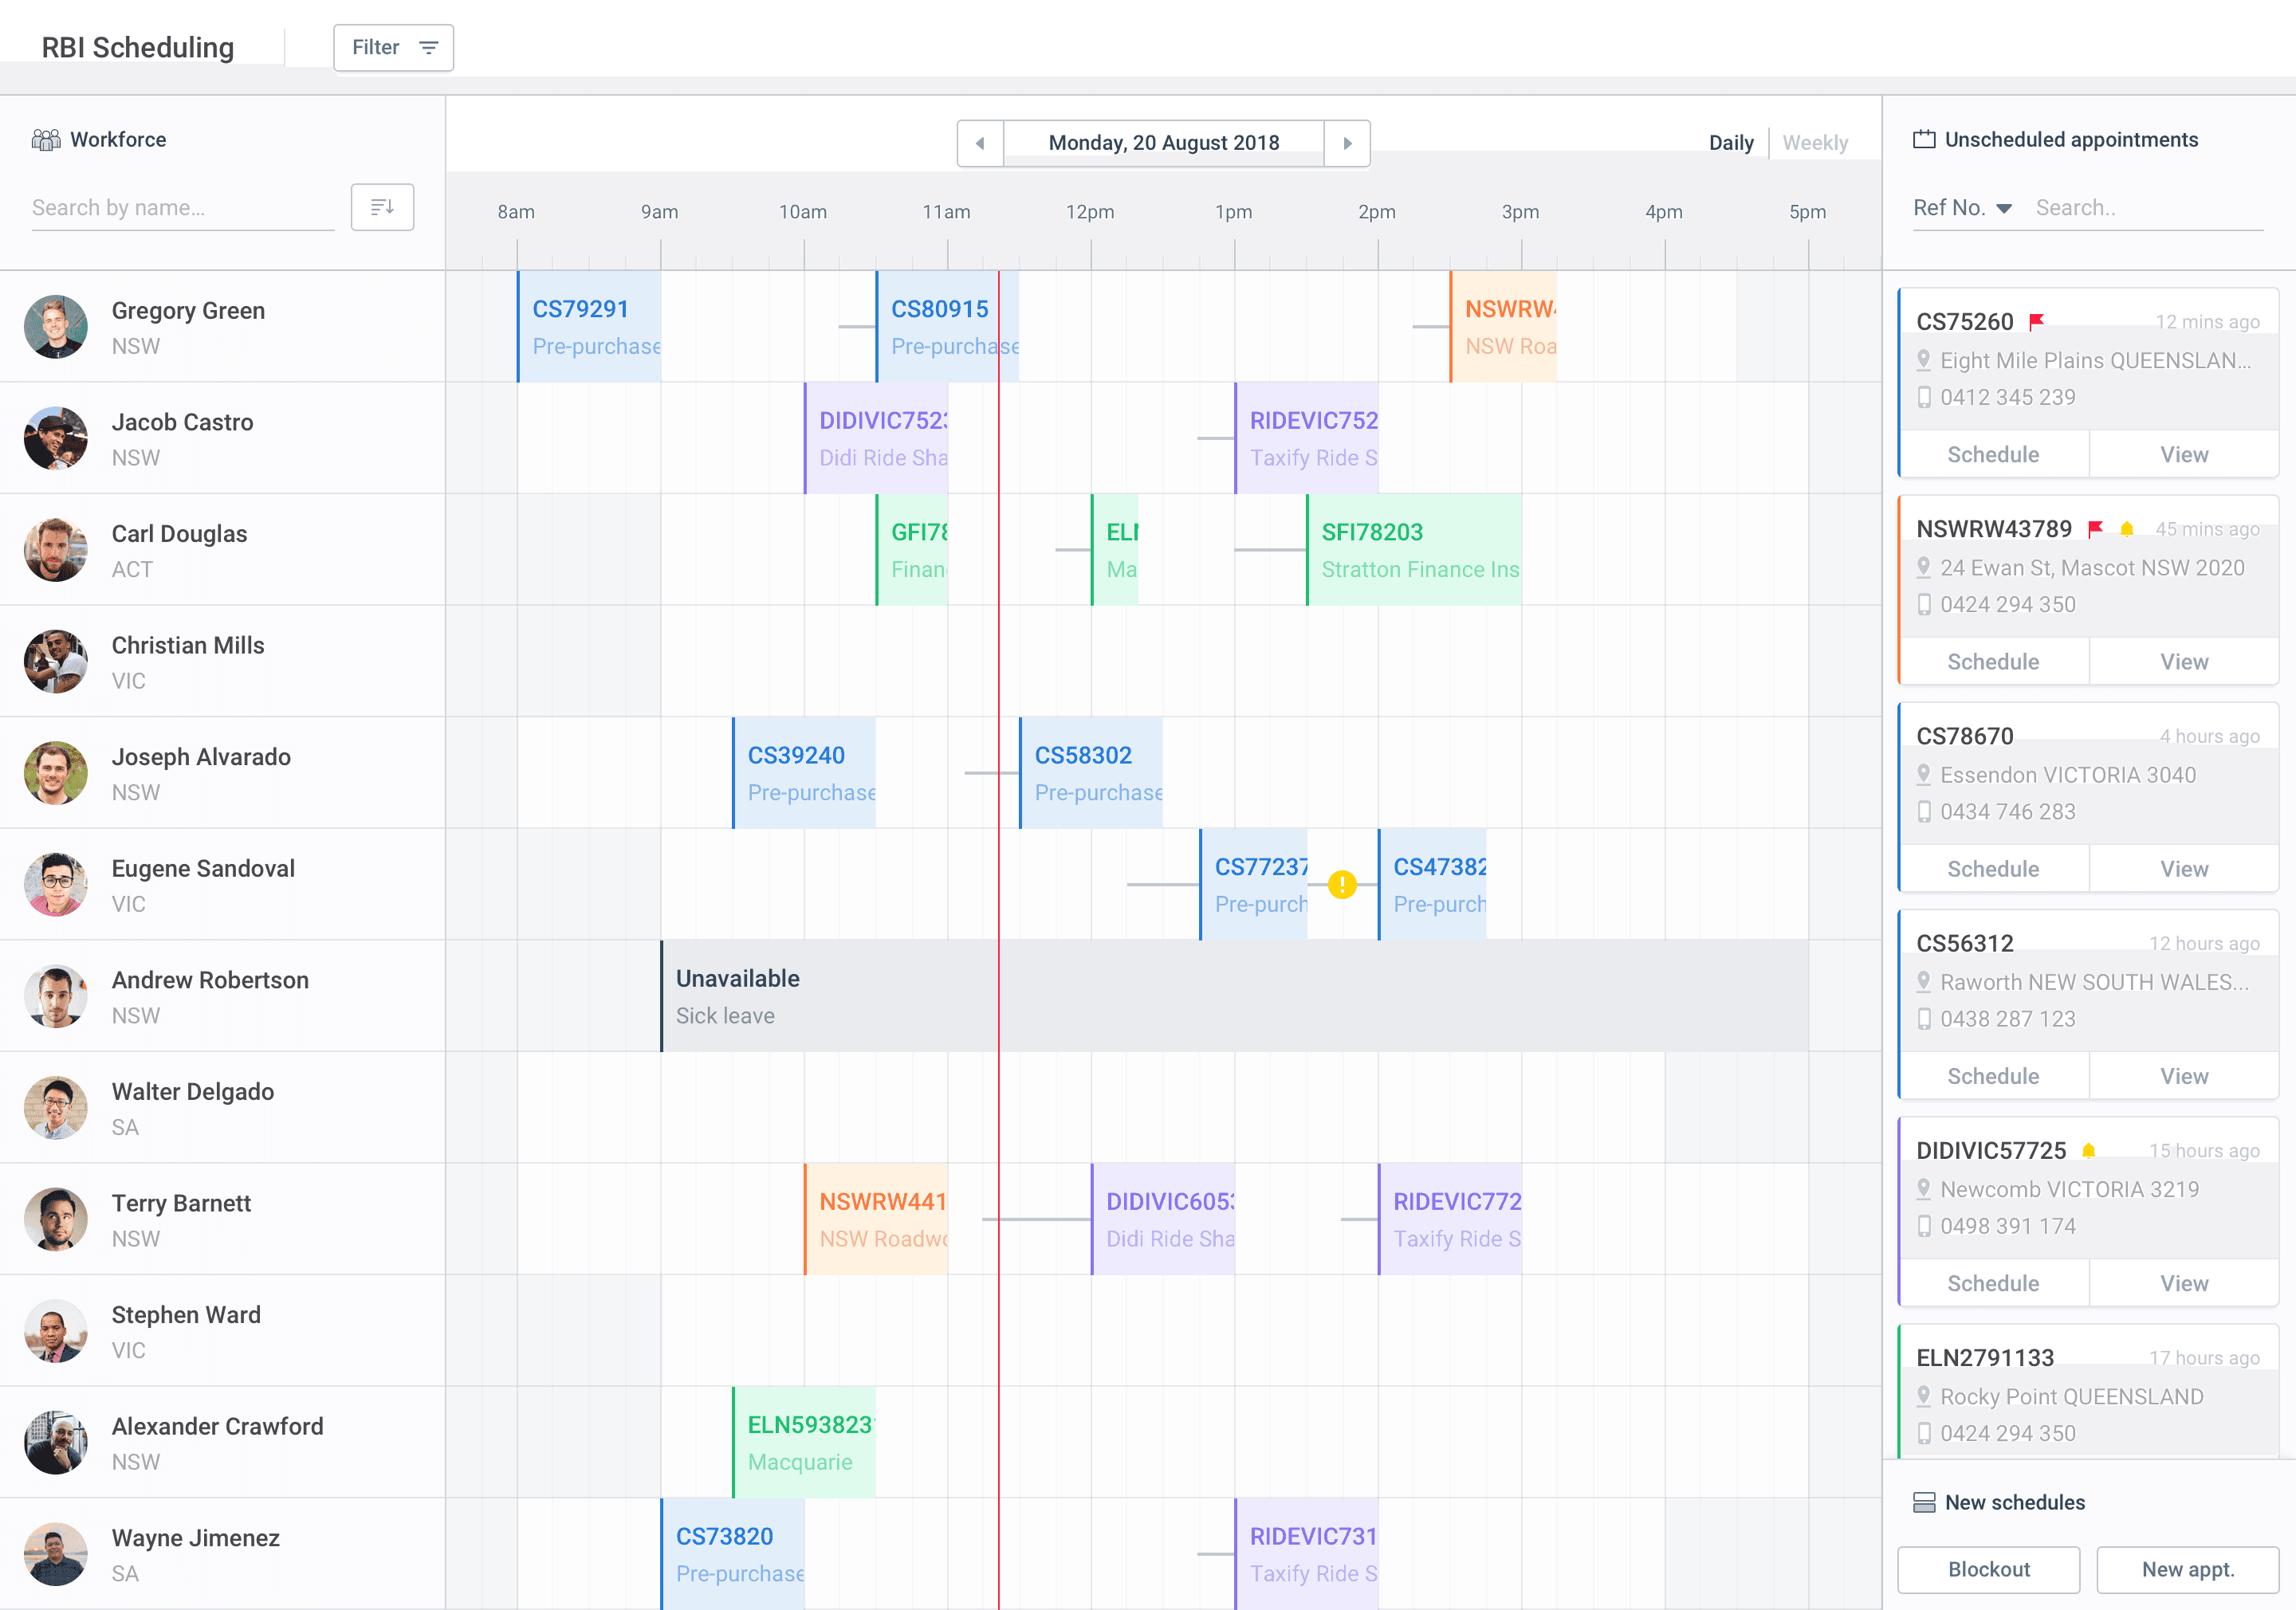The image size is (2296, 1610).
Task: Click the red flag on NSWRW43789
Action: click(x=2095, y=529)
